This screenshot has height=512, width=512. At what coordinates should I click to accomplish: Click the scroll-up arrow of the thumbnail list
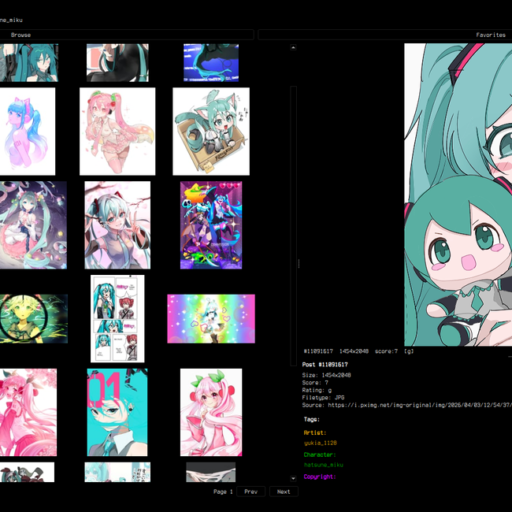pyautogui.click(x=293, y=48)
